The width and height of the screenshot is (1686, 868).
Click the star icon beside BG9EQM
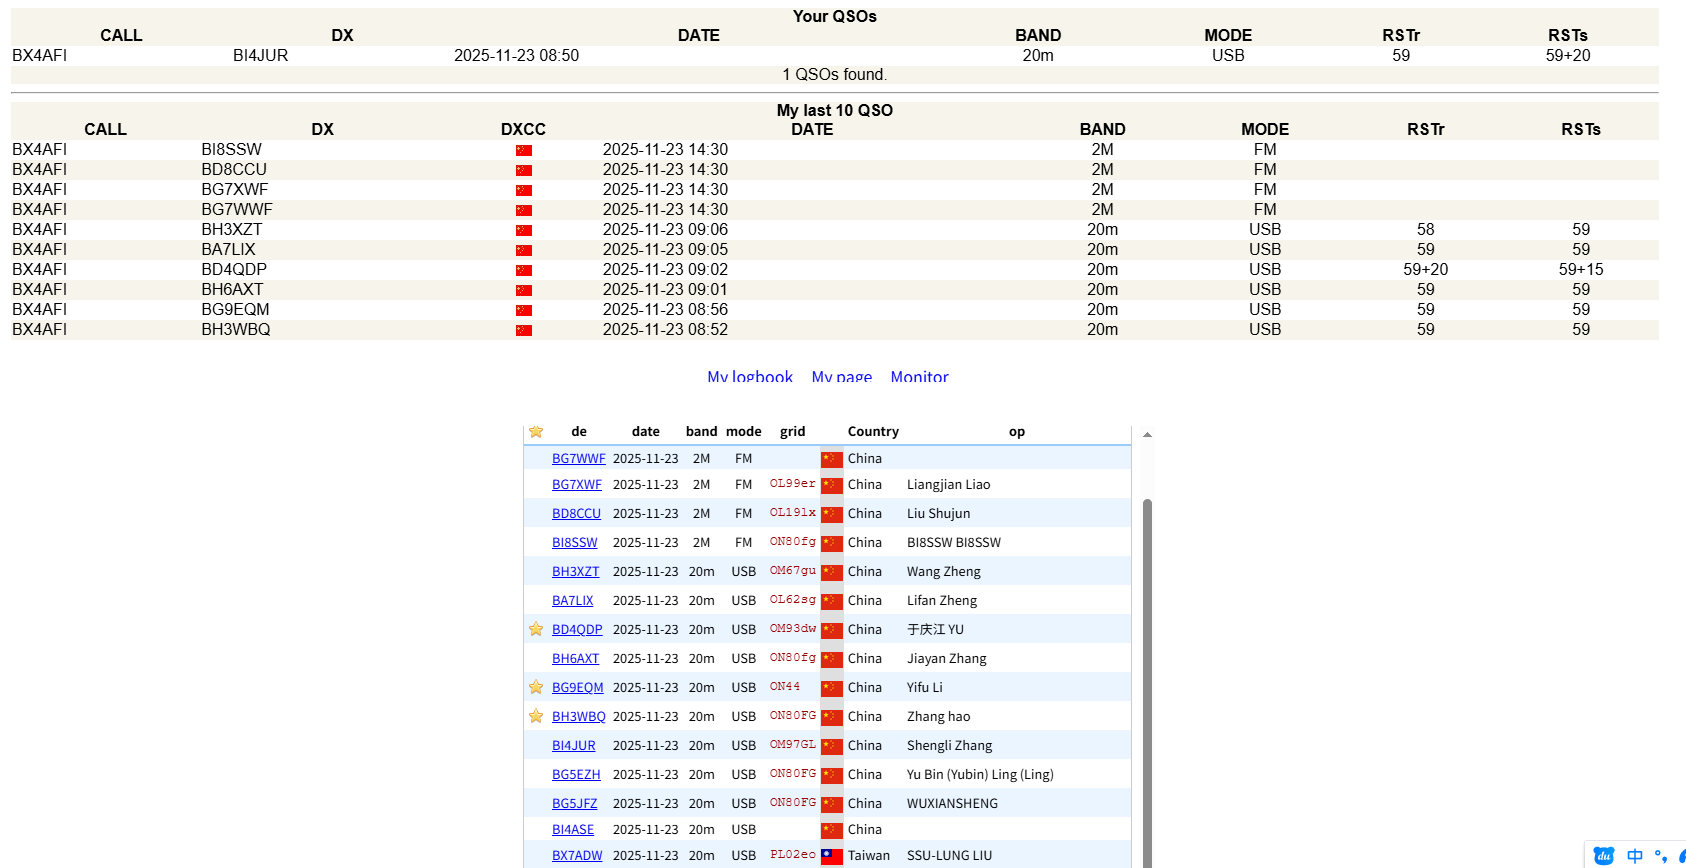pos(536,687)
